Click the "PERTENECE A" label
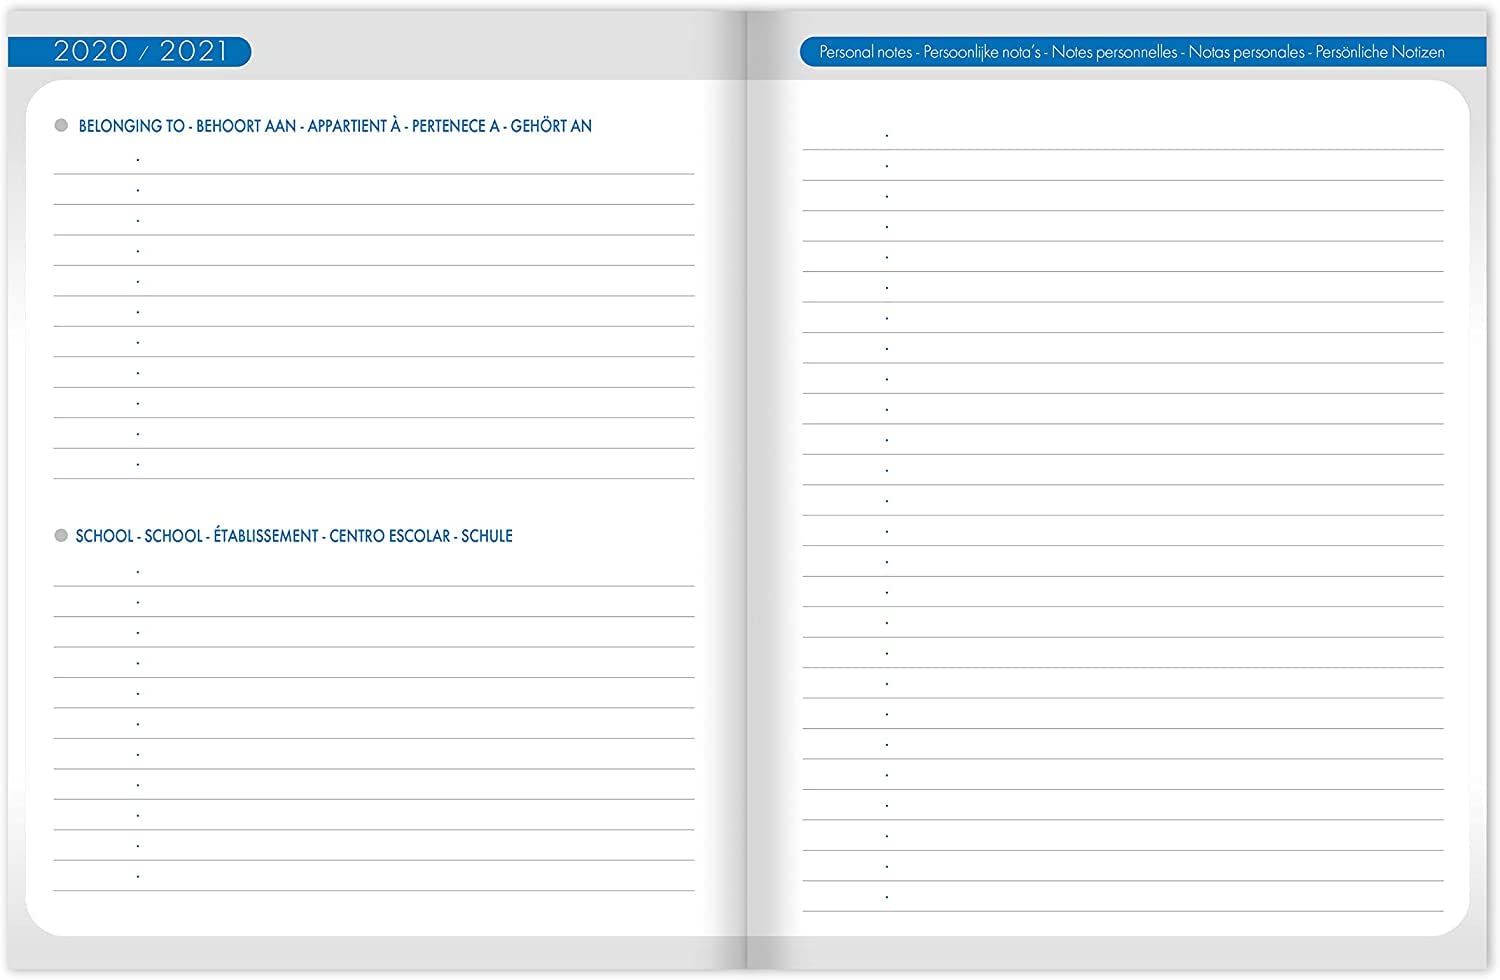 click(456, 126)
